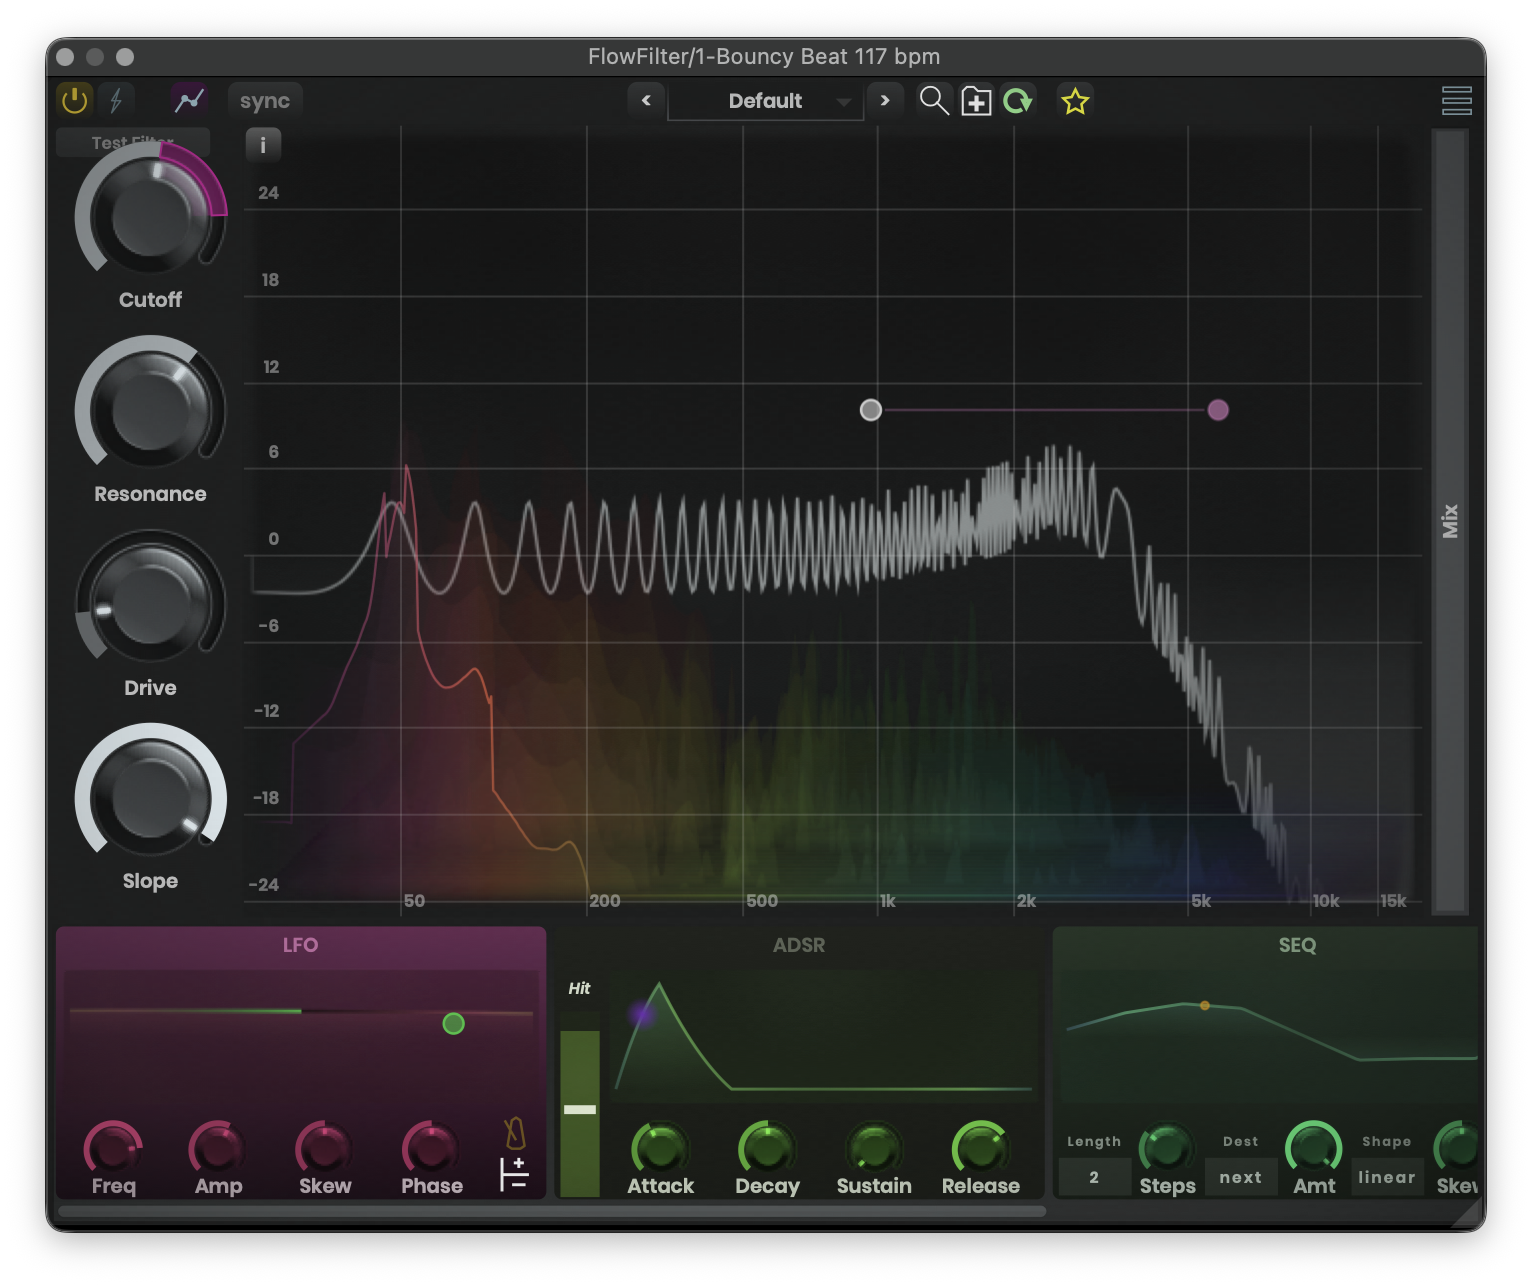Click the Hit level slider handle

(580, 1109)
